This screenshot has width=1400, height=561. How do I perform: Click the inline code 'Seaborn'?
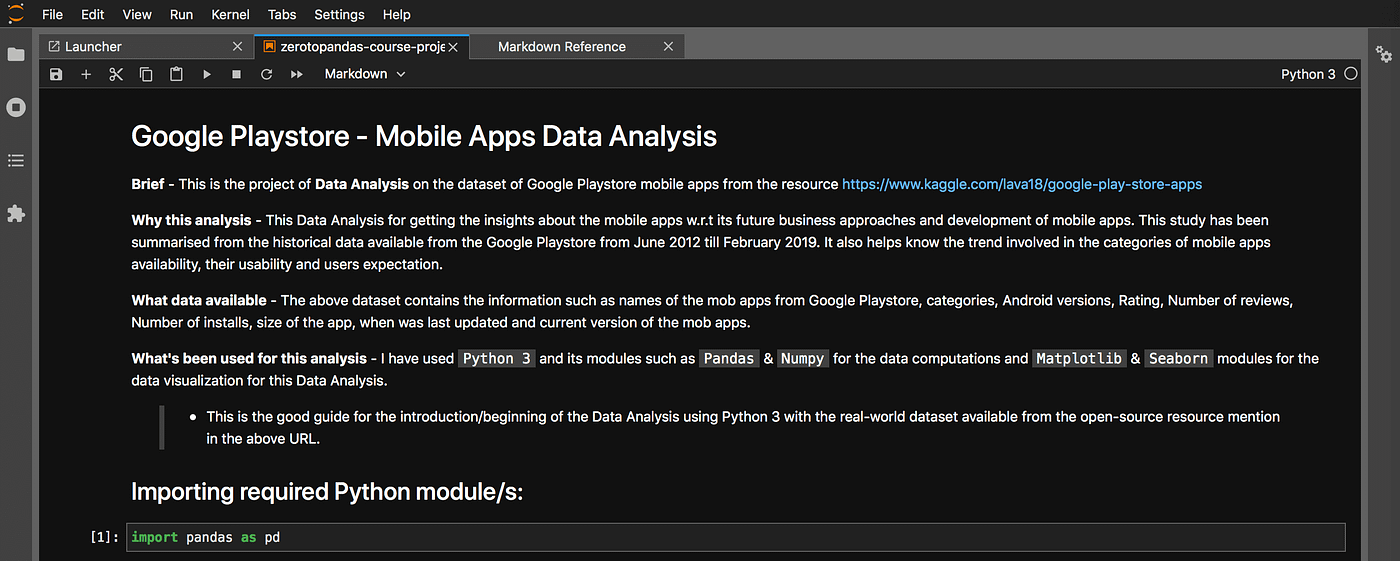pos(1179,358)
